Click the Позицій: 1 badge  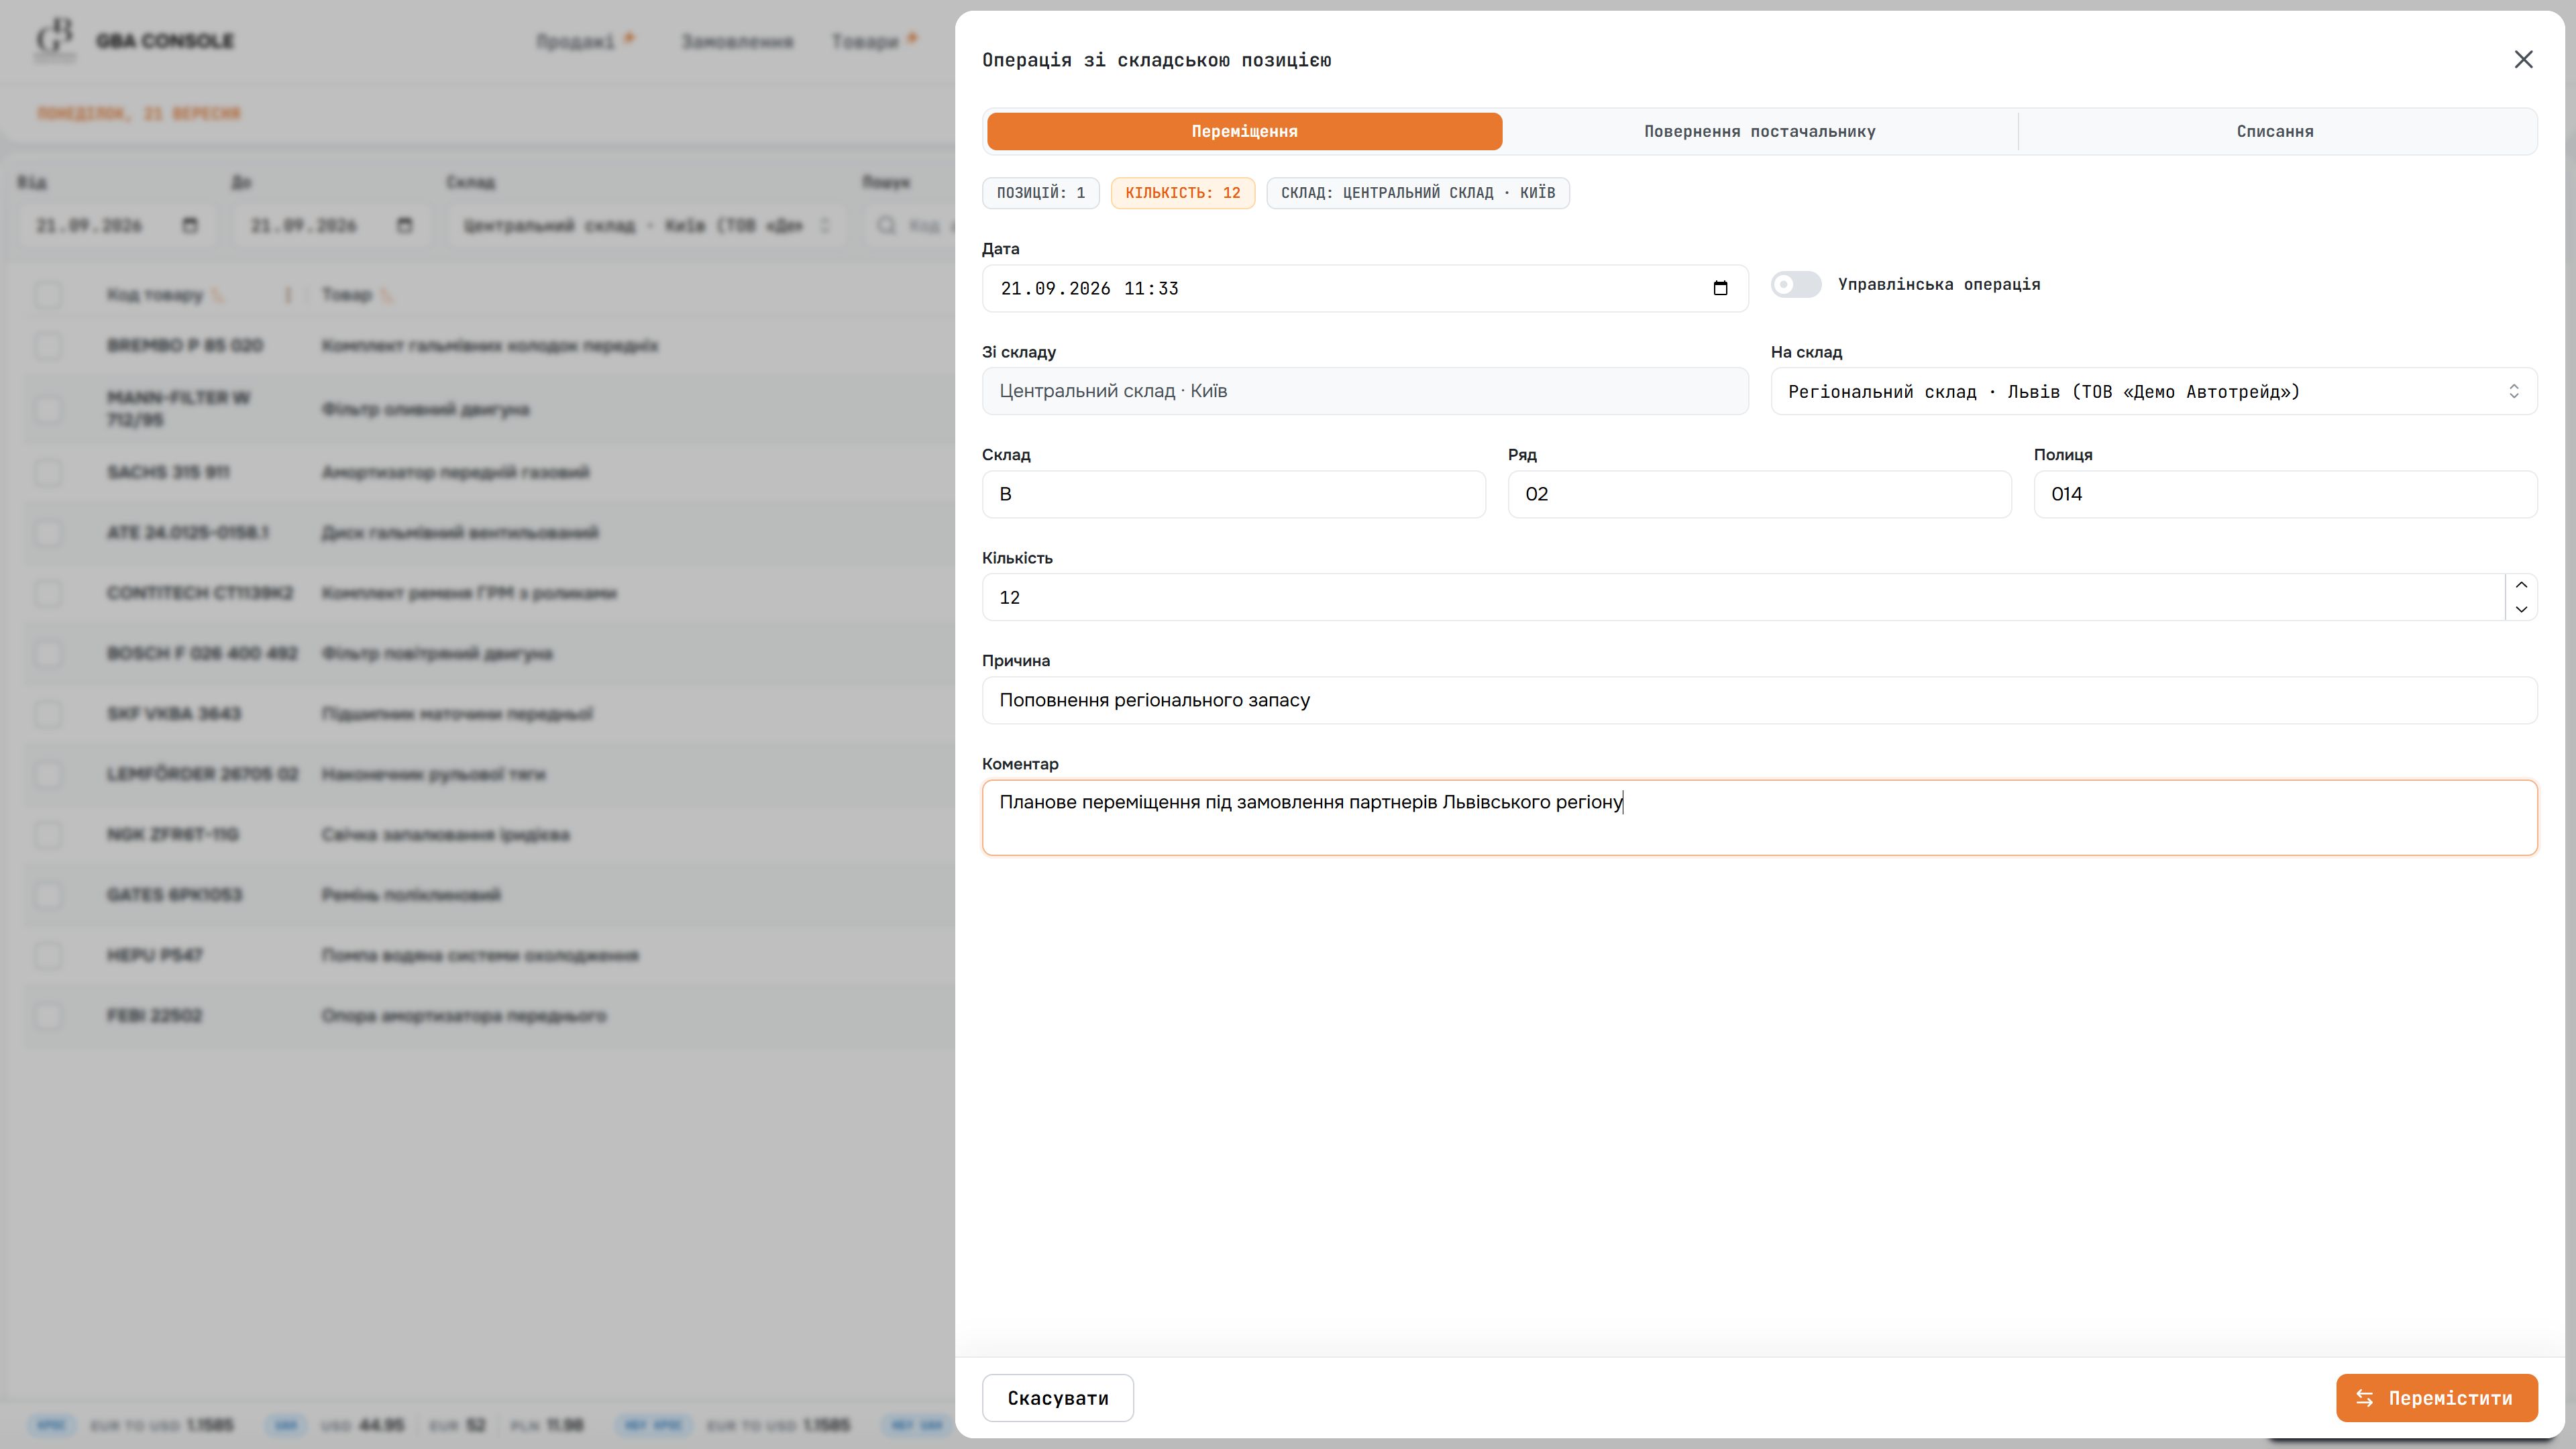(1040, 193)
